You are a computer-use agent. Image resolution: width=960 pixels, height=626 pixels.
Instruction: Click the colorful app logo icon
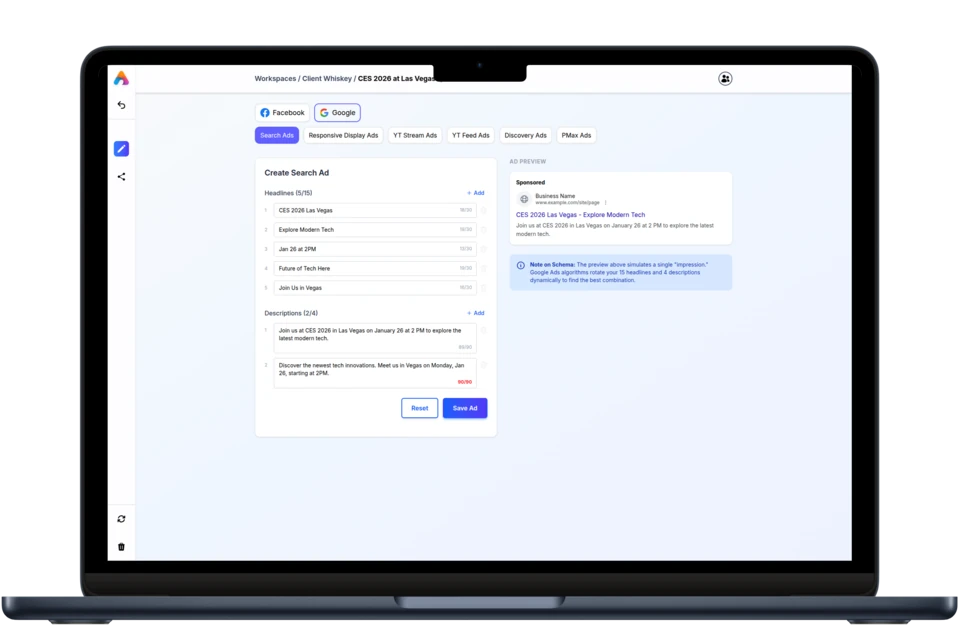pyautogui.click(x=121, y=78)
